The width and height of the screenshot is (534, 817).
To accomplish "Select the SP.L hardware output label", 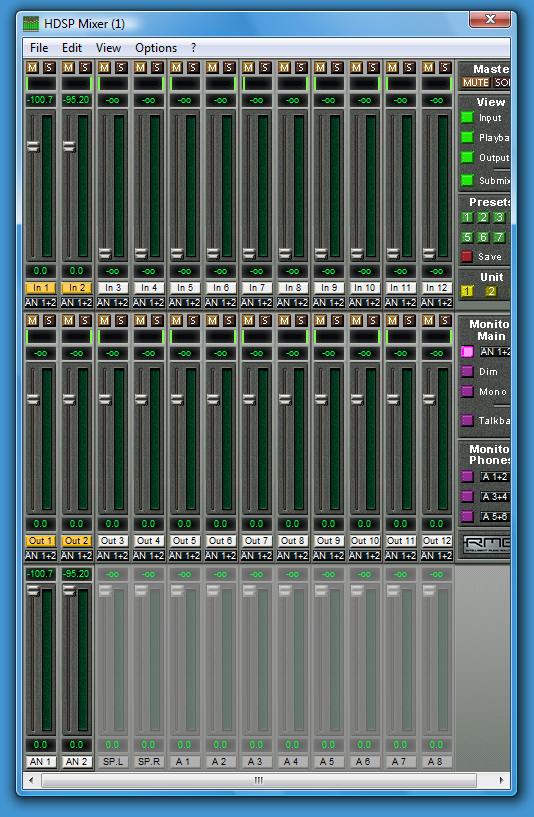I will 113,761.
